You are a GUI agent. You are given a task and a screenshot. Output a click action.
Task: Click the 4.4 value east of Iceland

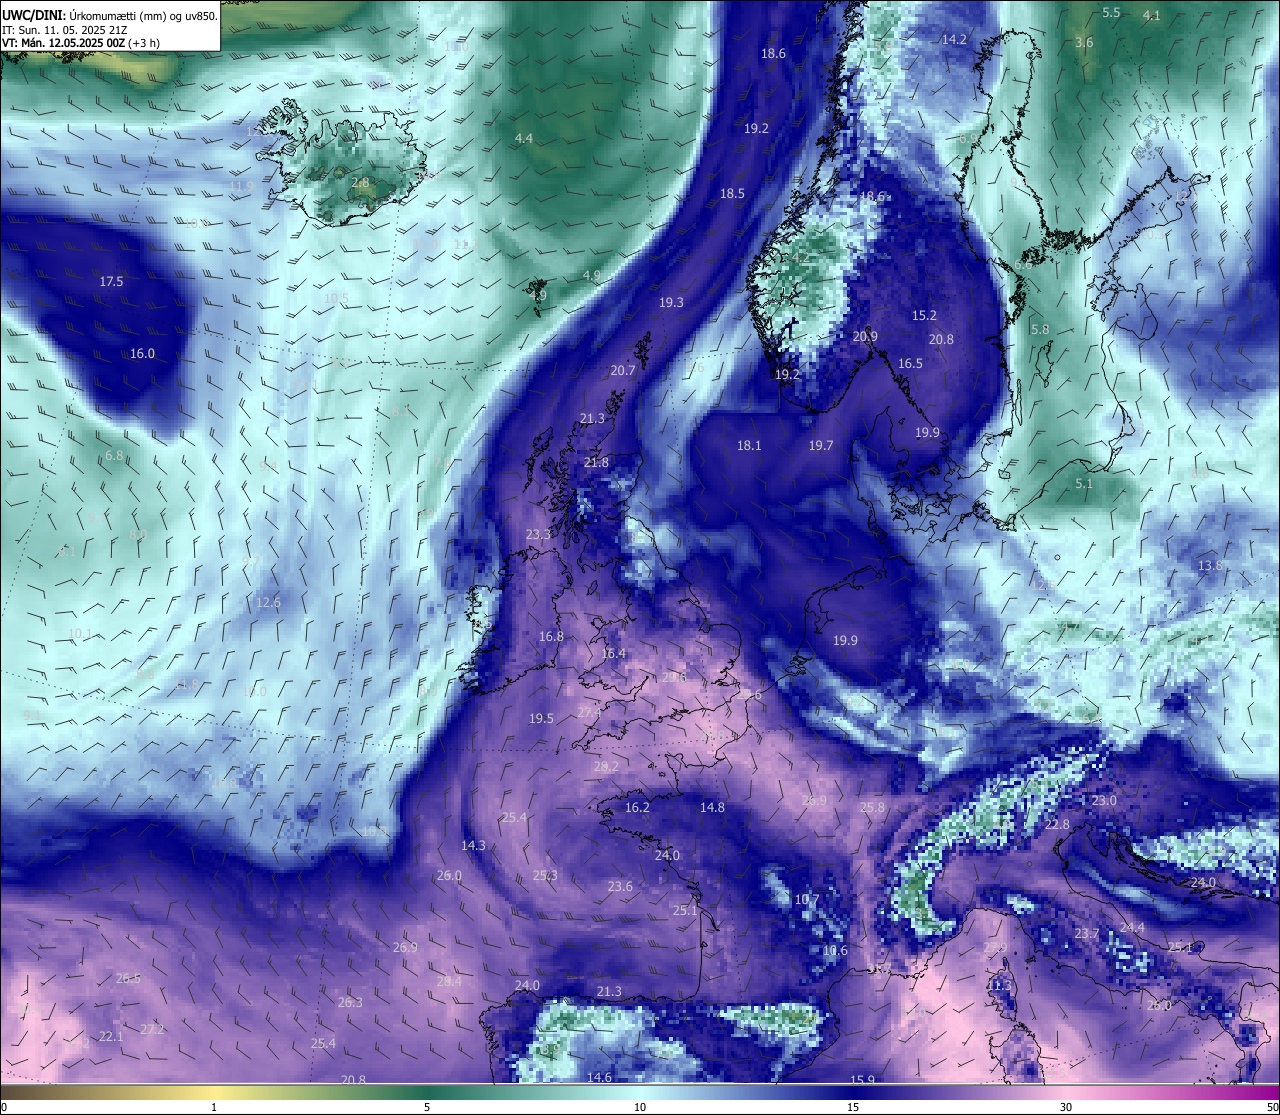click(x=524, y=138)
